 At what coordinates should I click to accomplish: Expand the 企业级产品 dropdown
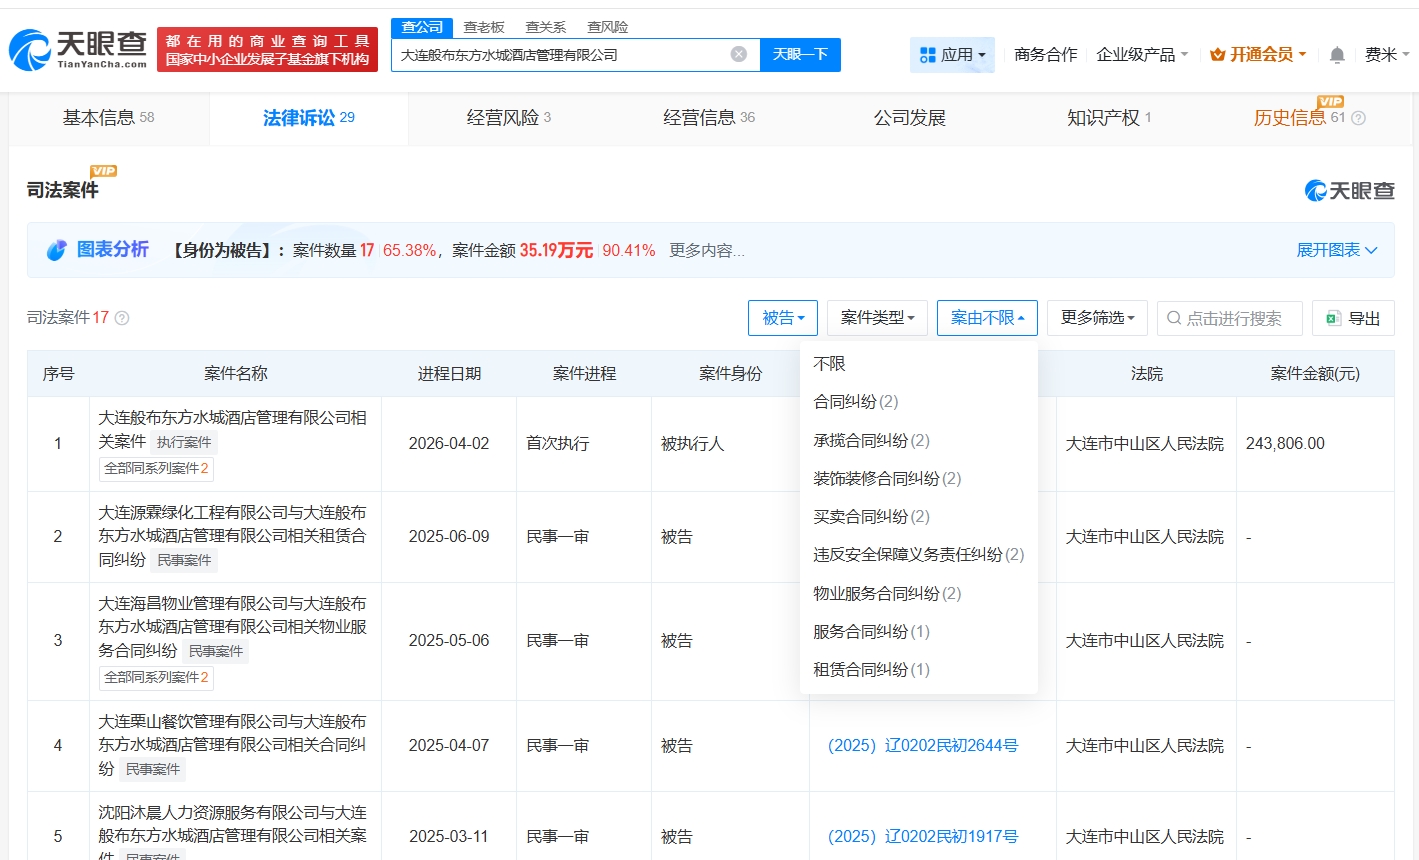tap(1142, 55)
